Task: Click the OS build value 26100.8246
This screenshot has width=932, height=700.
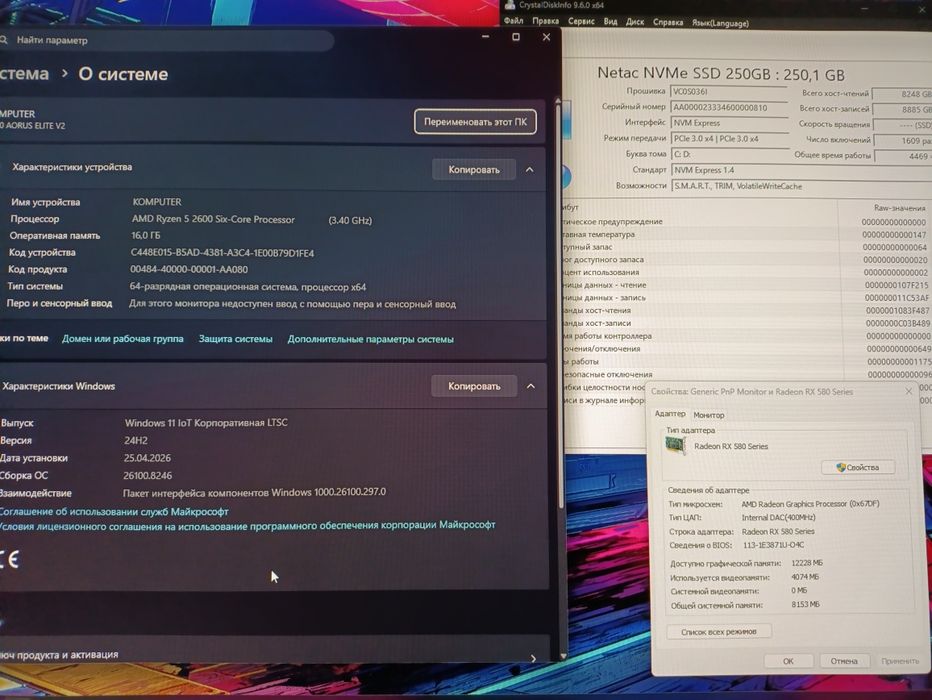Action: pyautogui.click(x=147, y=476)
